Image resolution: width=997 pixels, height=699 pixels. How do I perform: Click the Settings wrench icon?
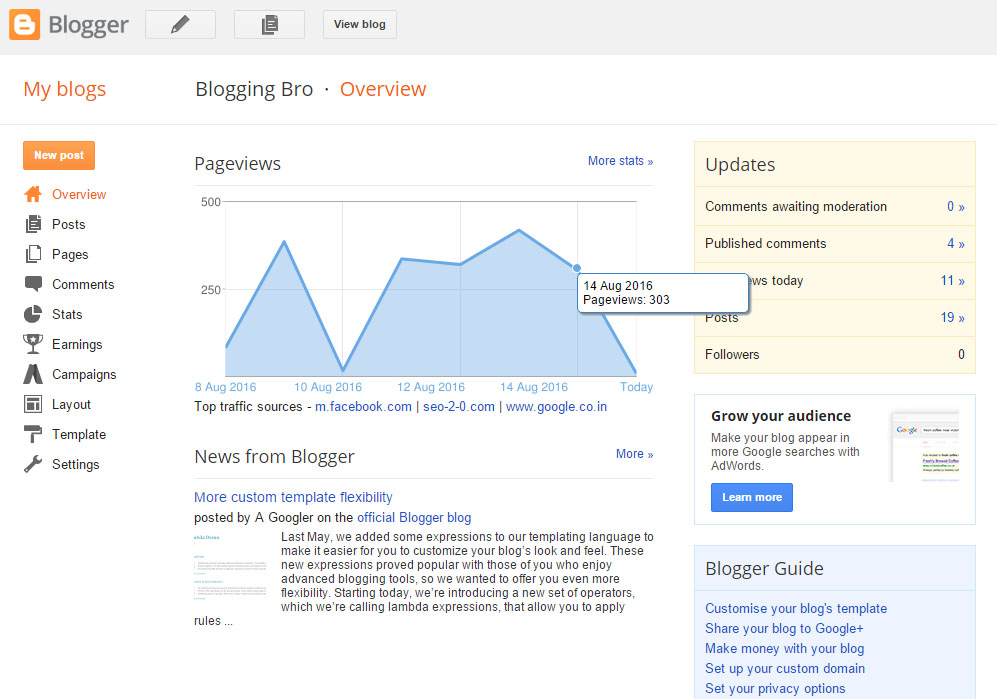coord(33,464)
